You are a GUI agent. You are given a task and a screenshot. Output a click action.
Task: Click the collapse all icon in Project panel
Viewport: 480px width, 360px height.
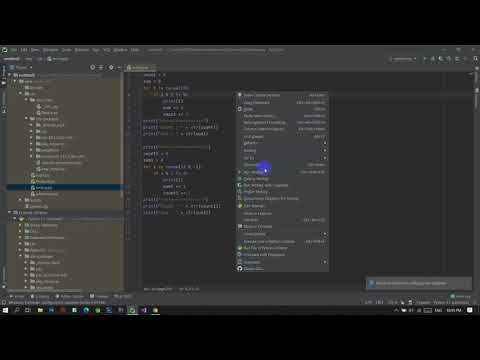click(x=101, y=67)
